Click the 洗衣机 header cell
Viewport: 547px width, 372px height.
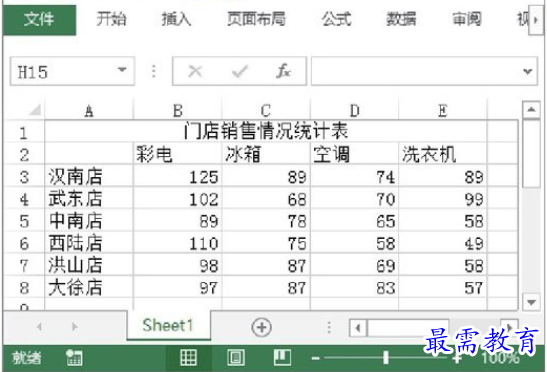point(443,154)
